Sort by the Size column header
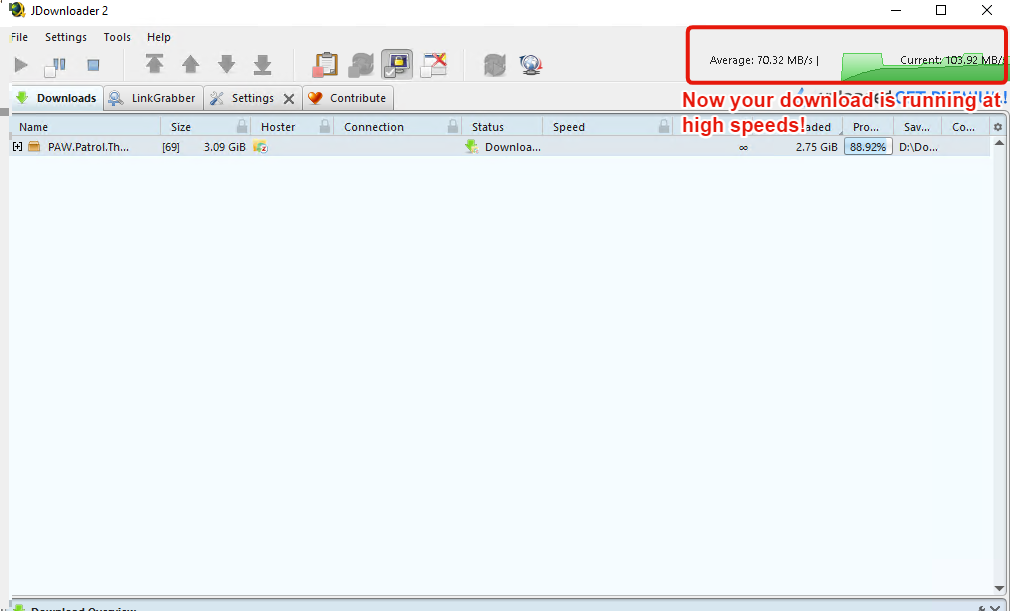 (x=180, y=127)
